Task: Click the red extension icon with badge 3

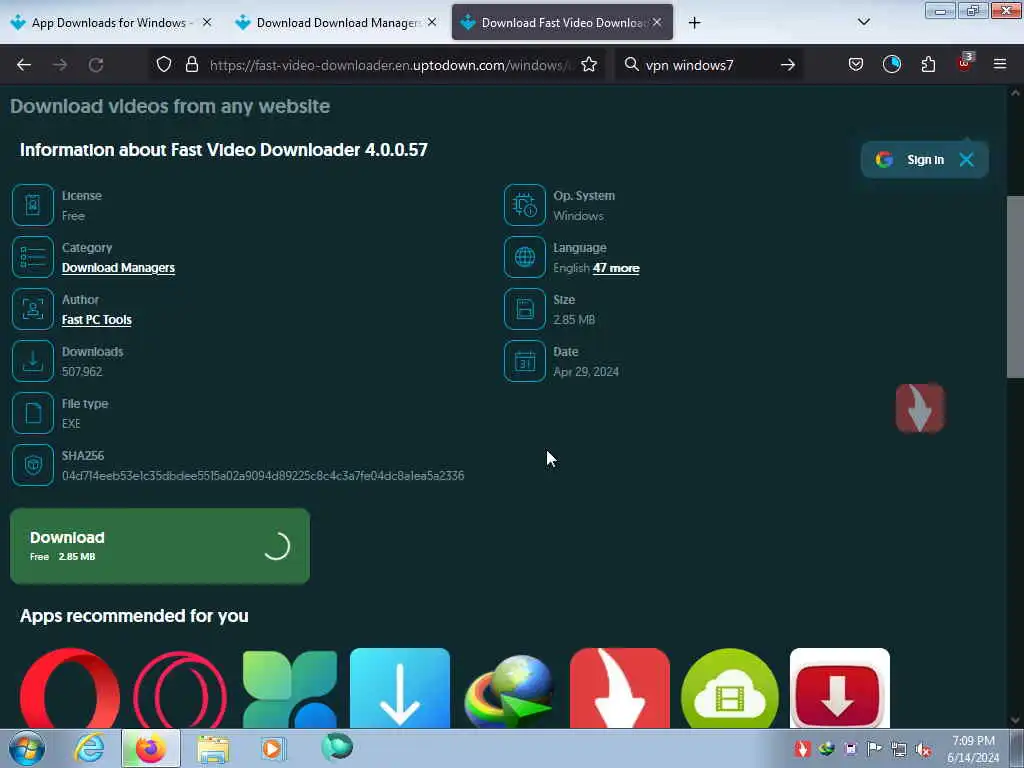Action: pyautogui.click(x=965, y=63)
